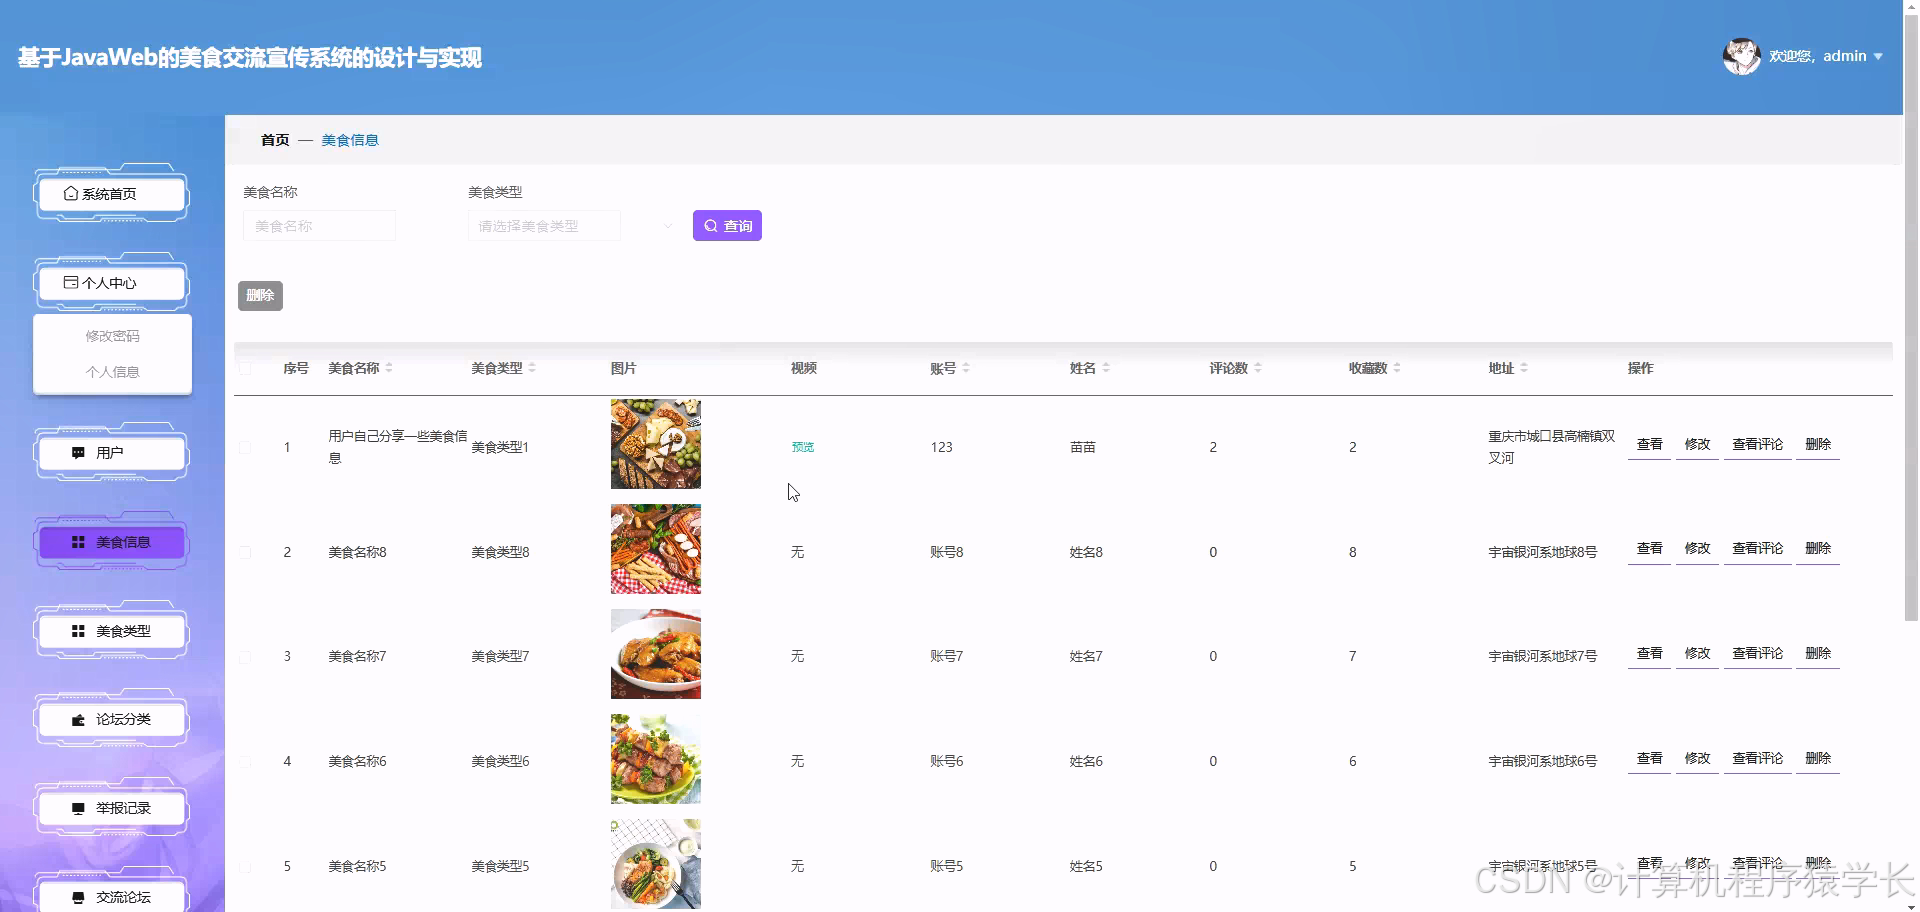
Task: Click the 美食信息 breadcrumb text
Action: pyautogui.click(x=350, y=140)
